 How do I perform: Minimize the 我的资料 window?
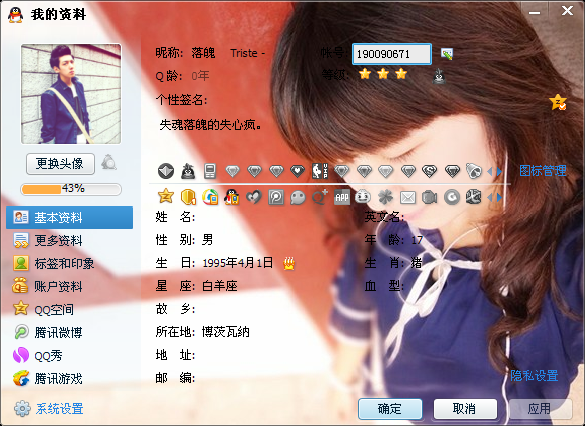(x=534, y=12)
